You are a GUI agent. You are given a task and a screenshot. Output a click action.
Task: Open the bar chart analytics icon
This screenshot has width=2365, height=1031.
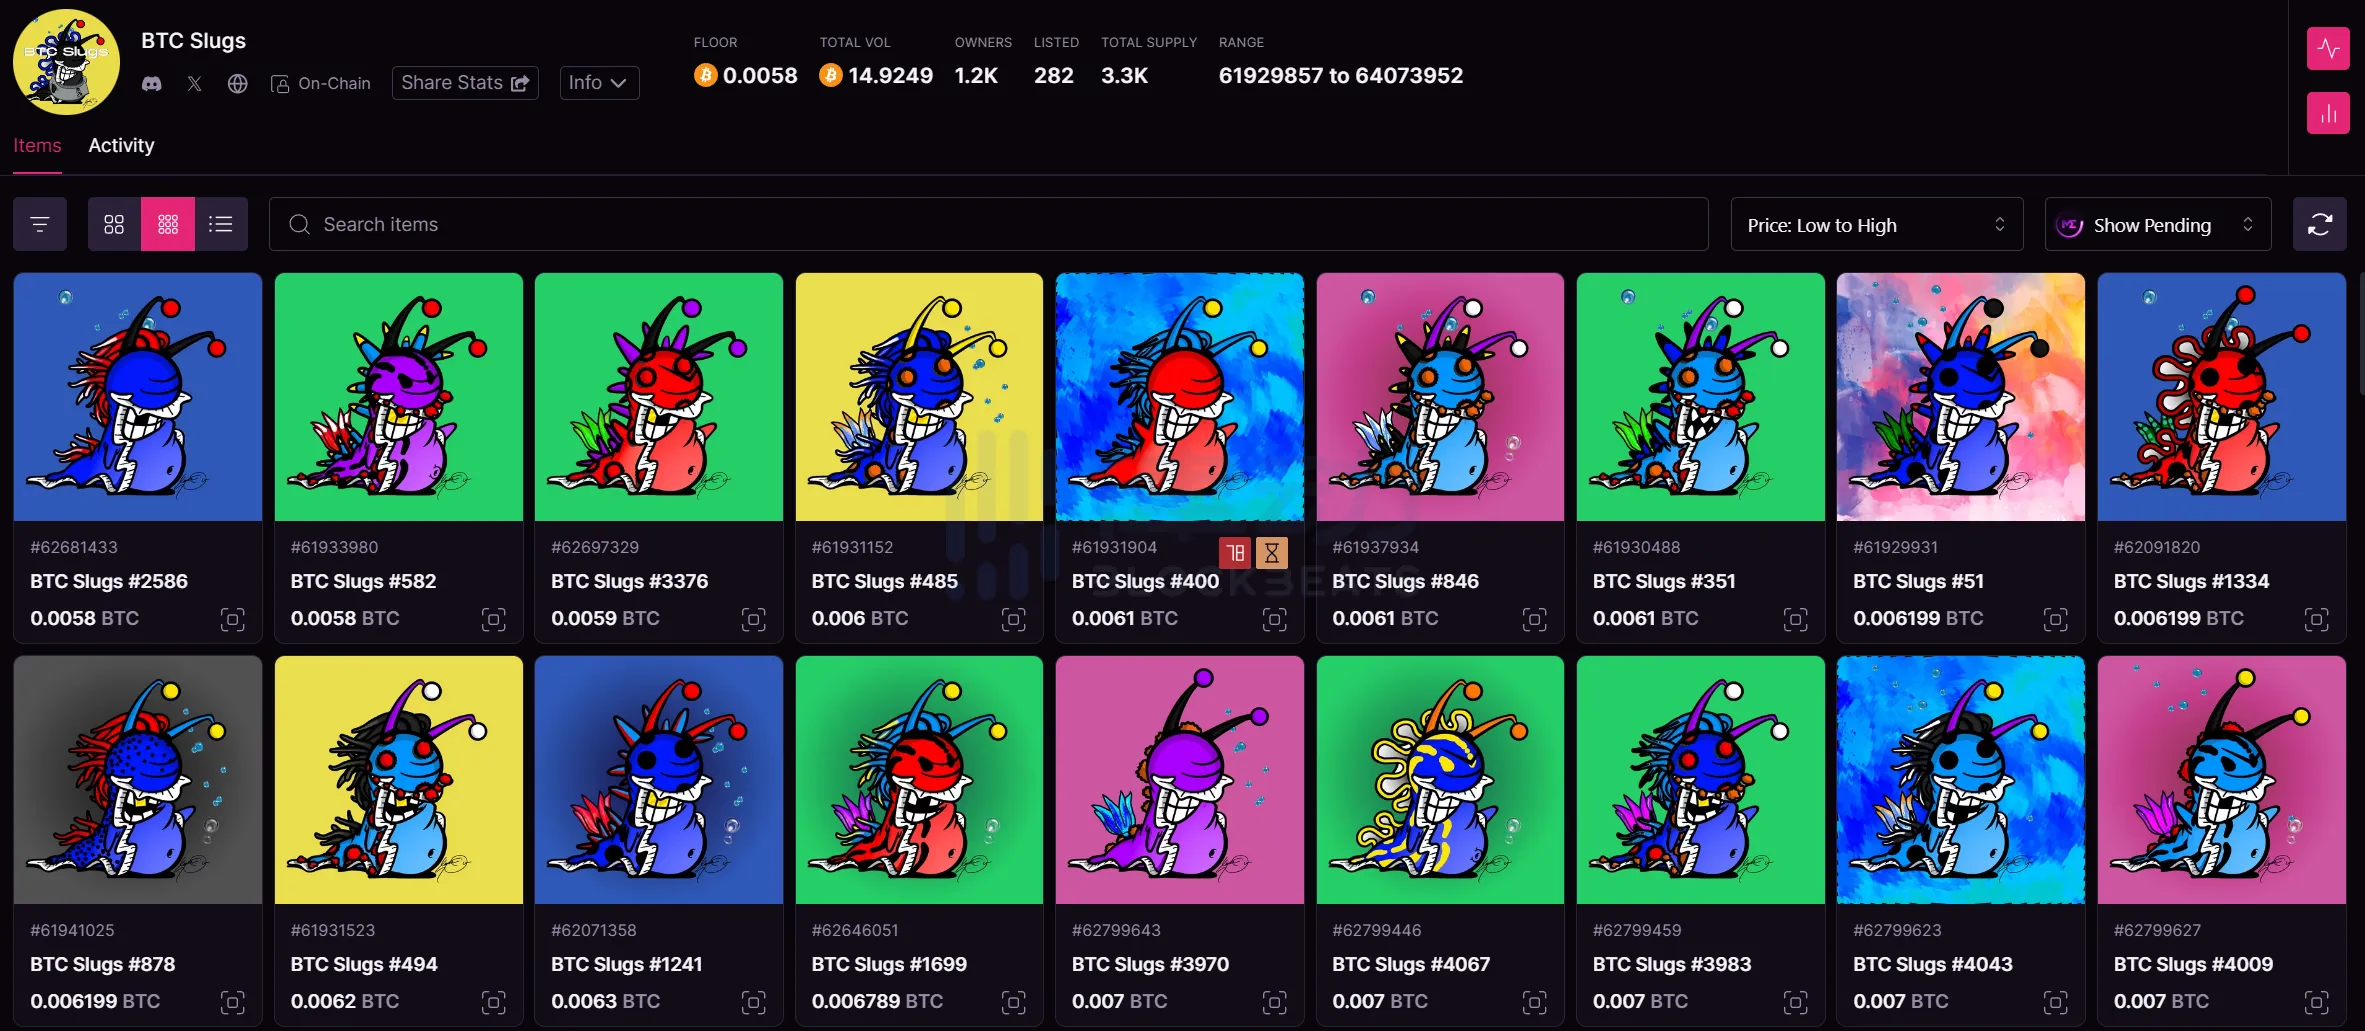click(2328, 113)
